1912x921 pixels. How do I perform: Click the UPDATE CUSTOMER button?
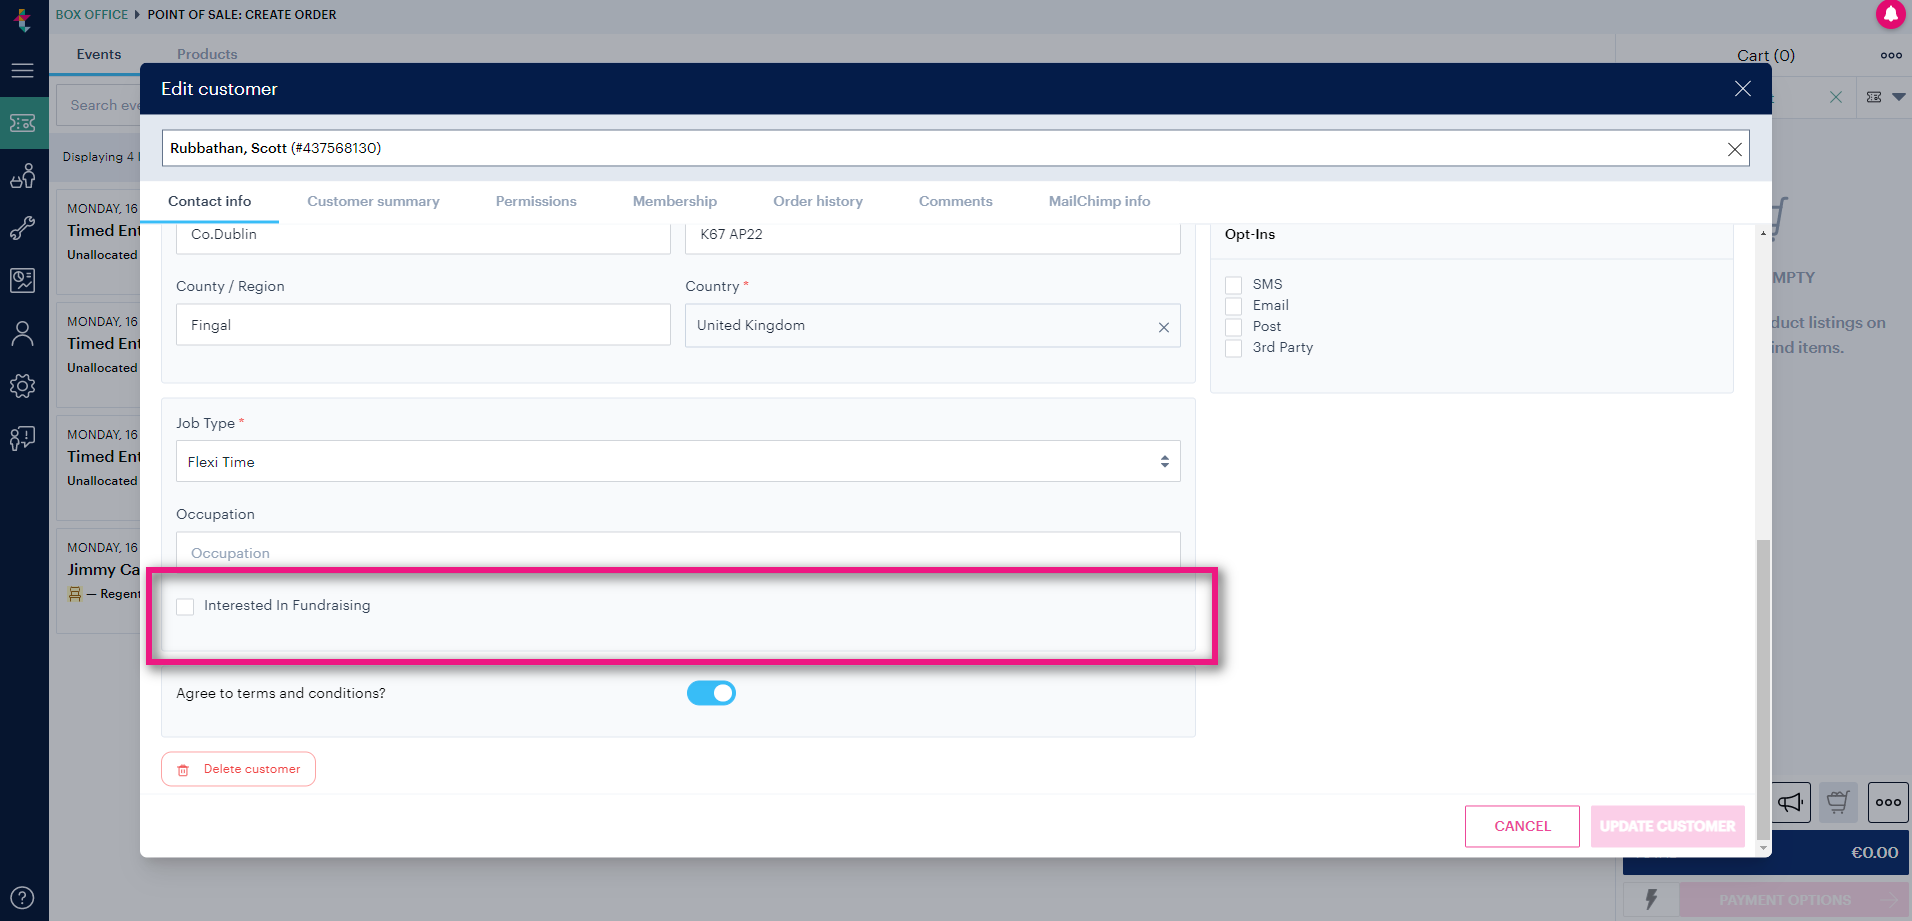[x=1668, y=826]
